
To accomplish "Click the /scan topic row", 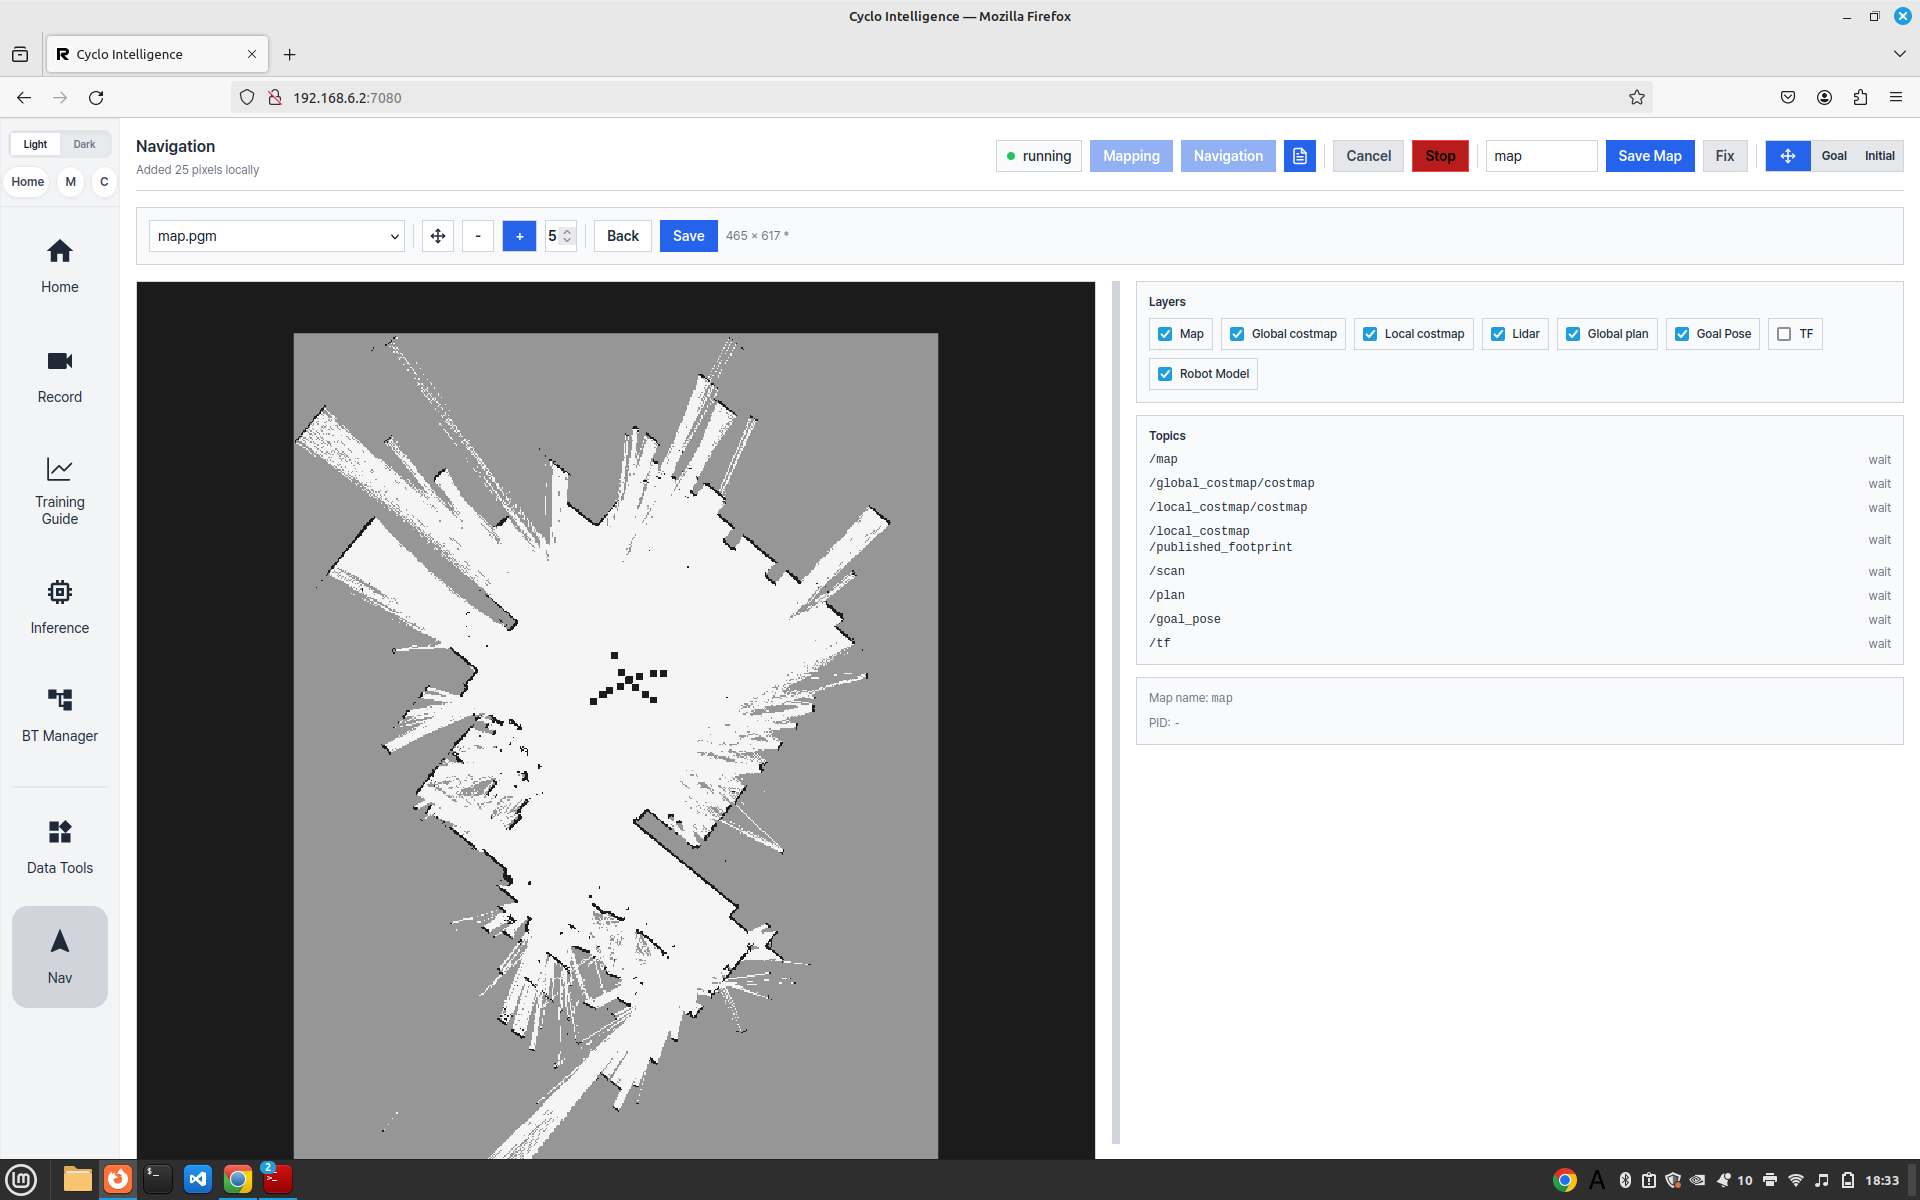I will coord(1520,571).
